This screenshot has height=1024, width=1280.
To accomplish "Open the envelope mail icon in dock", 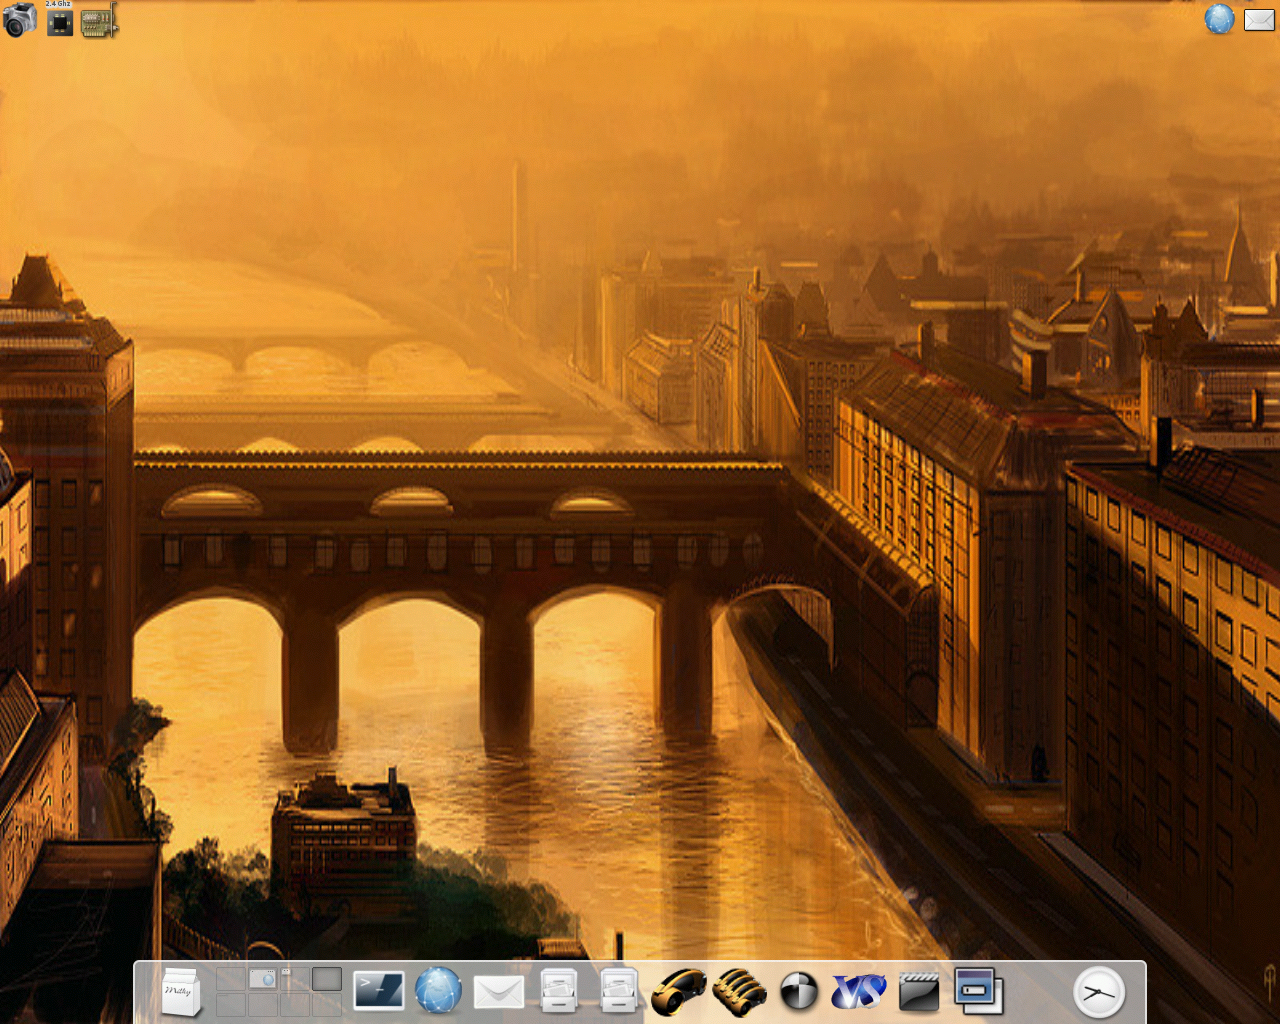I will (498, 992).
